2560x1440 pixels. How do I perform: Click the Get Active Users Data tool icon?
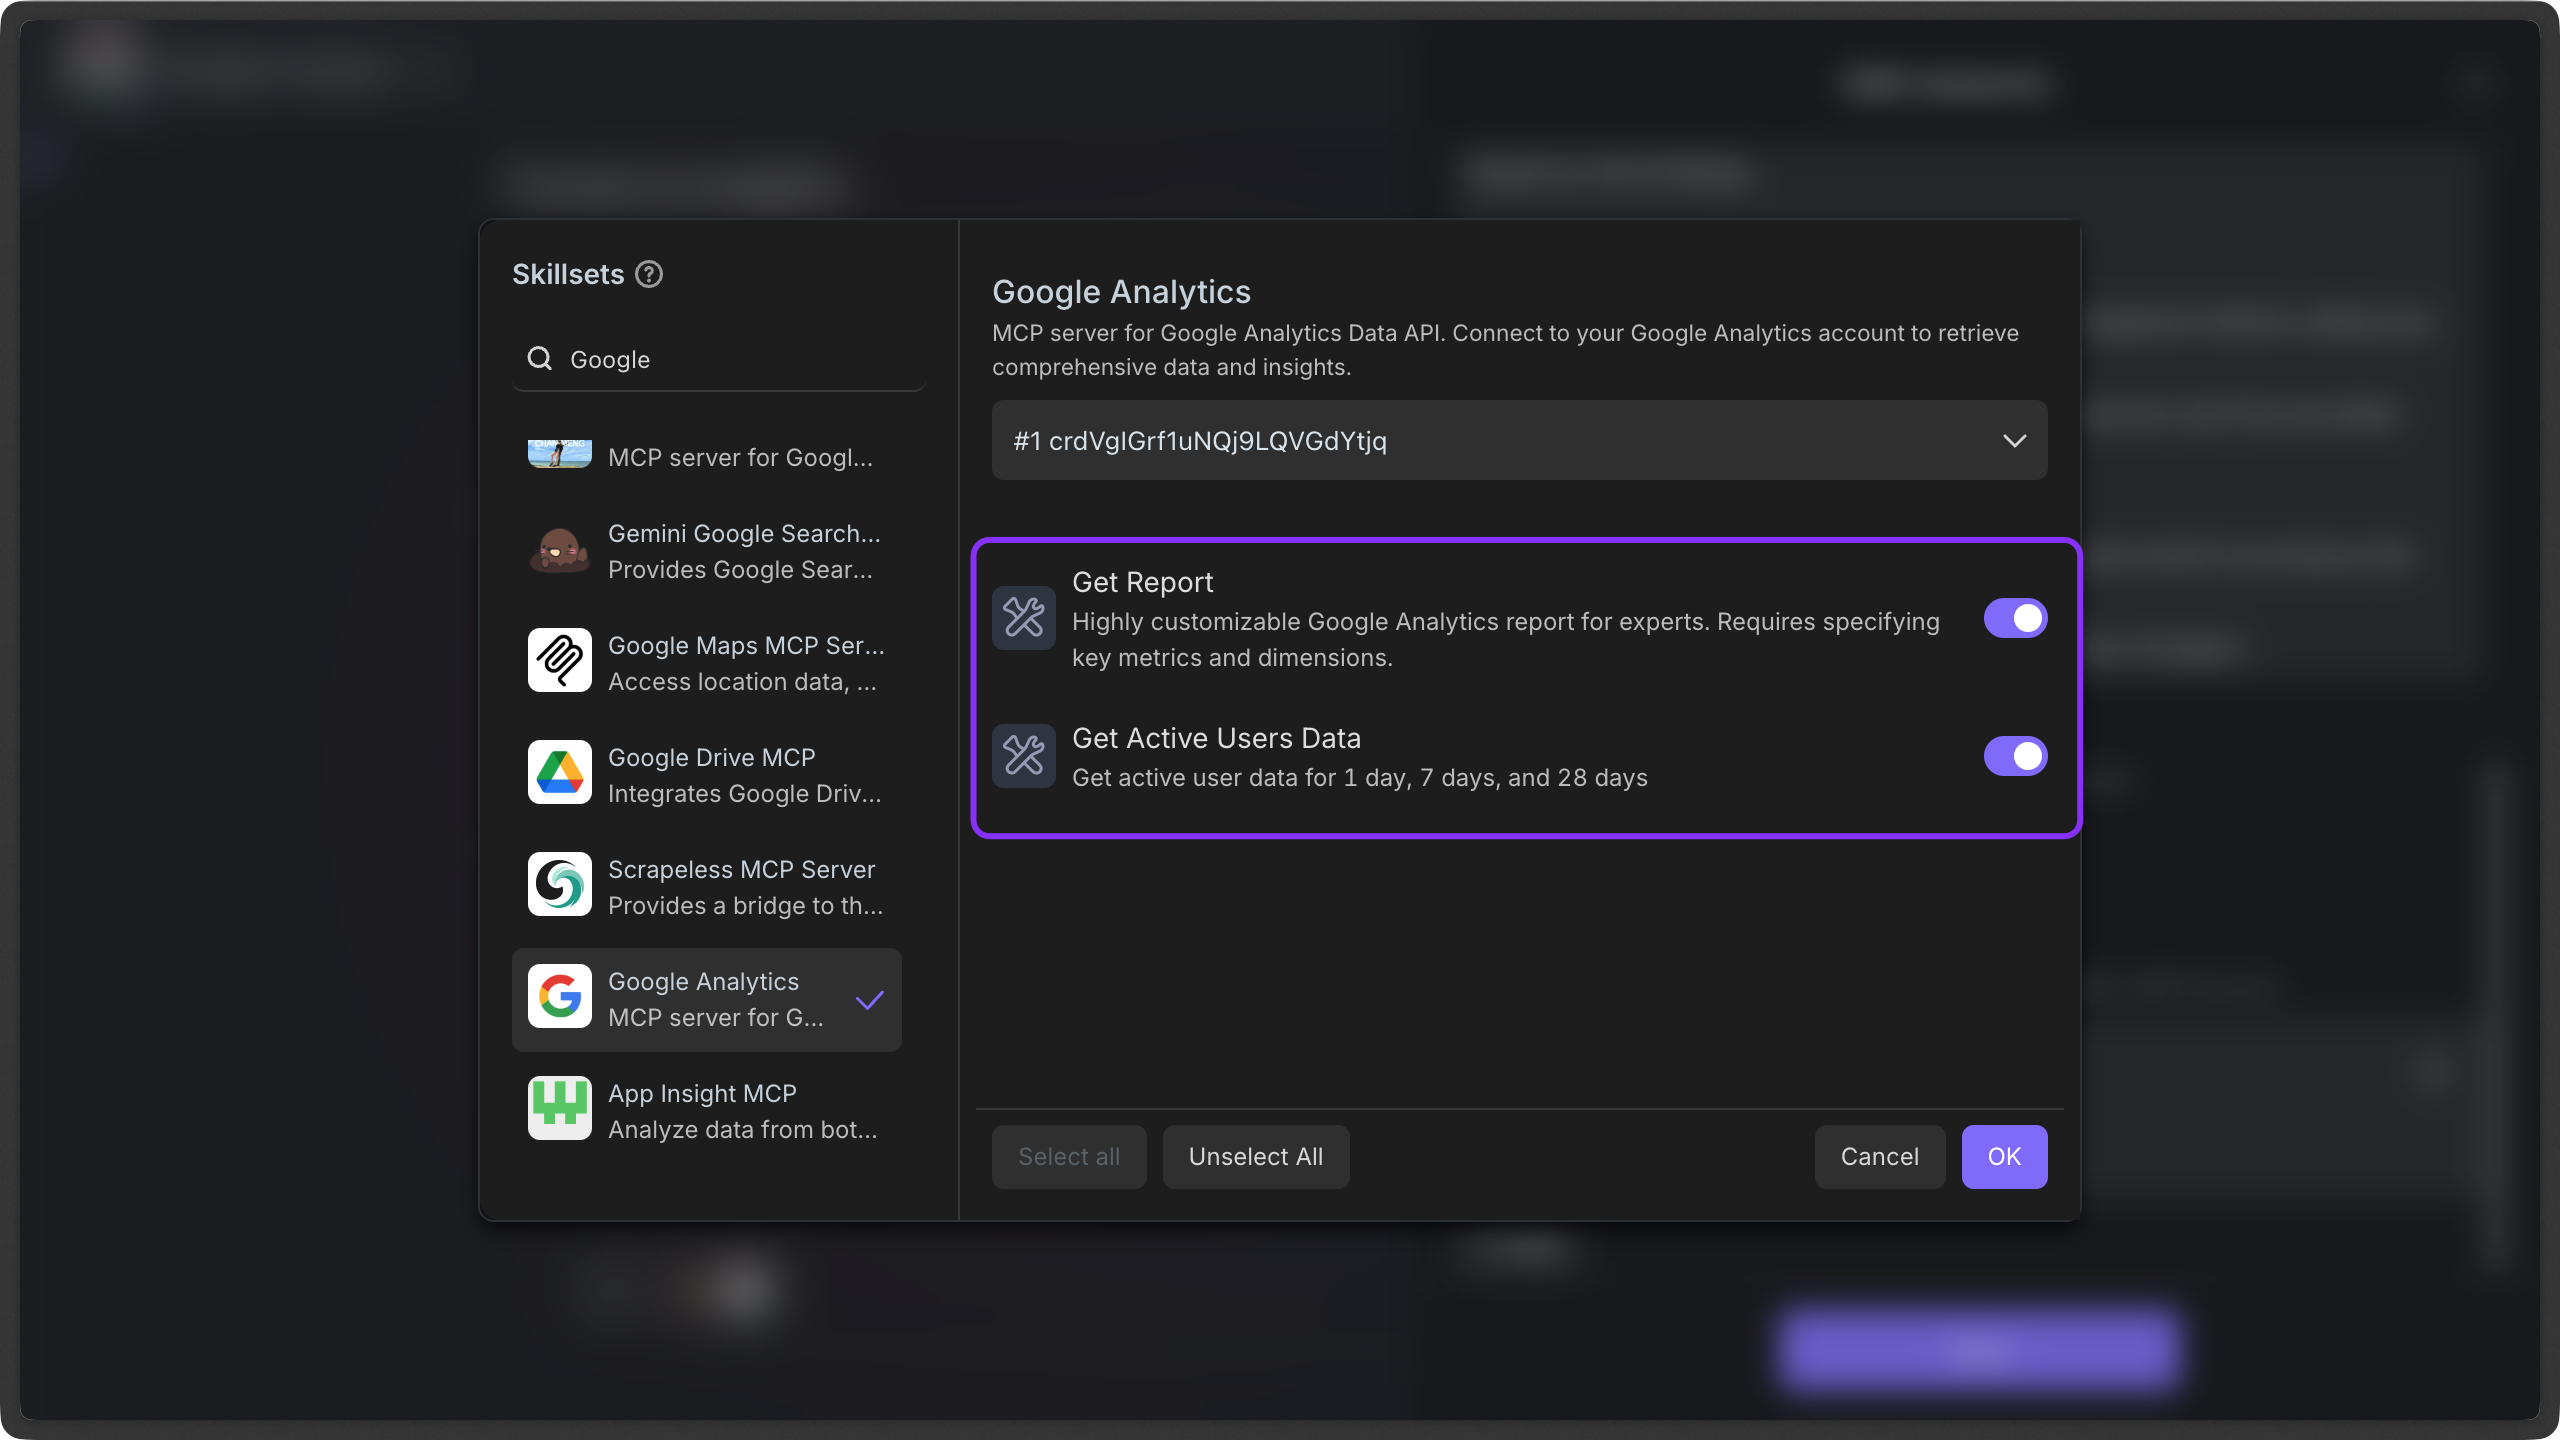1023,755
